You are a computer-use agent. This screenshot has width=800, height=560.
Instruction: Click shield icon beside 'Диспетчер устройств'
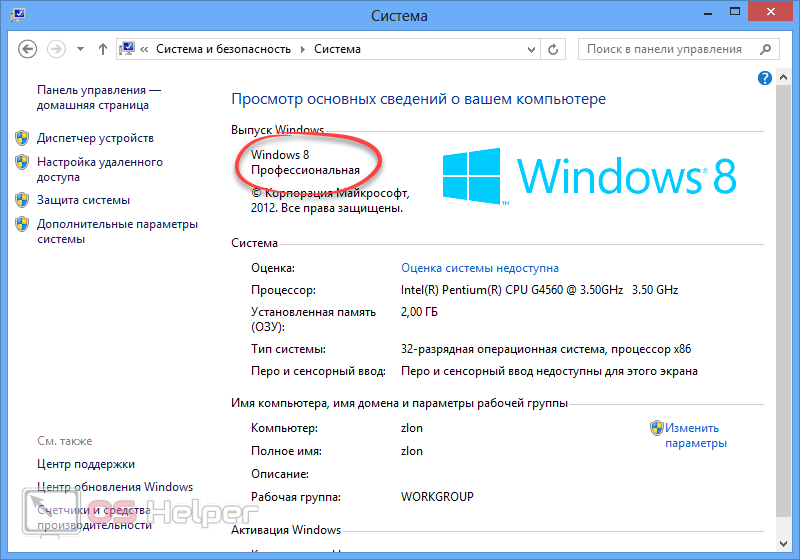pos(22,138)
